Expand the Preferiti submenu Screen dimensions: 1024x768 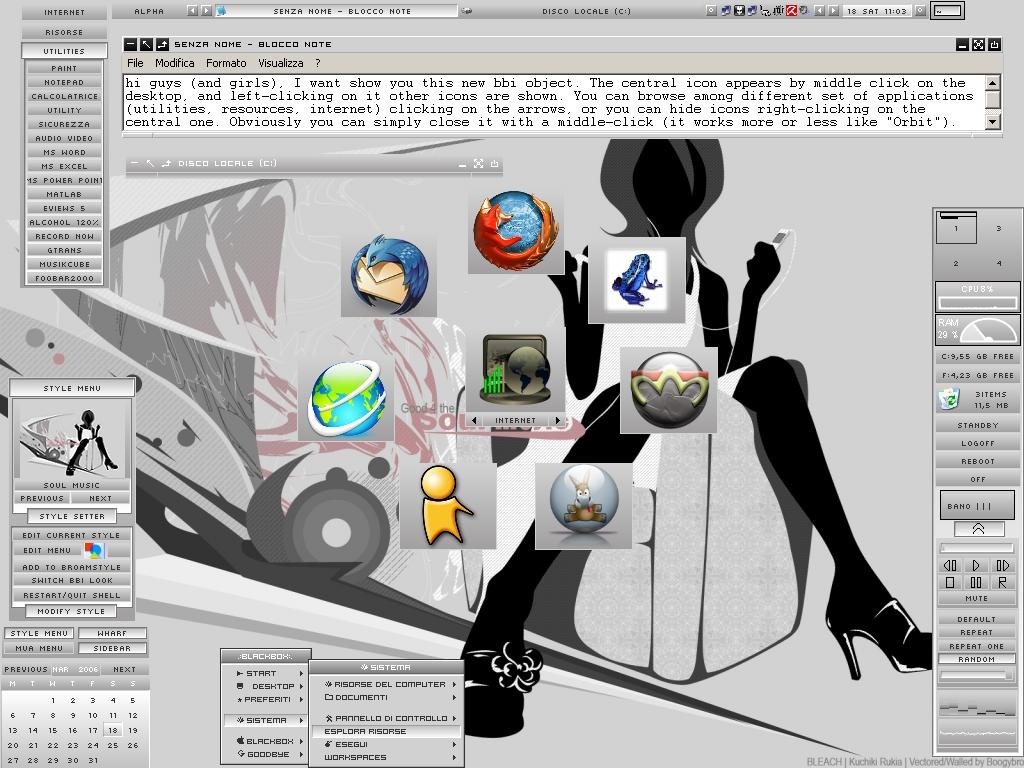(x=266, y=699)
